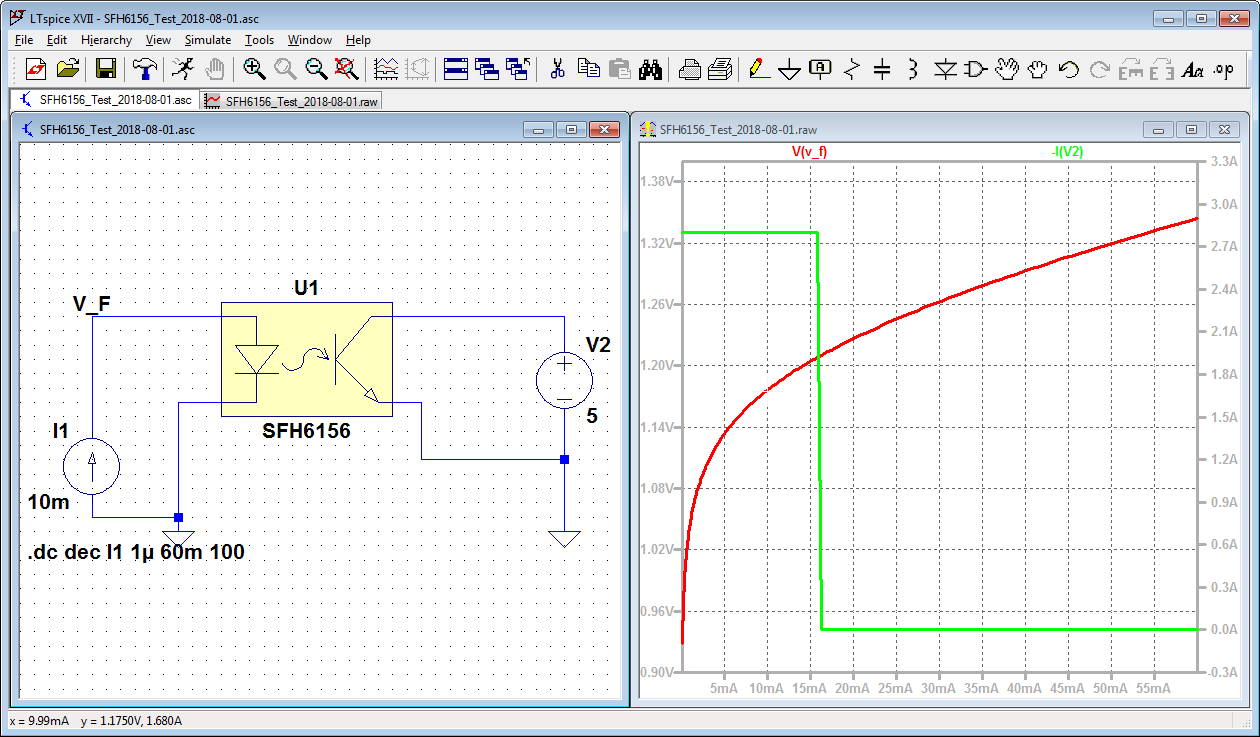Click the 10m value of I1
The image size is (1260, 737).
[x=49, y=502]
